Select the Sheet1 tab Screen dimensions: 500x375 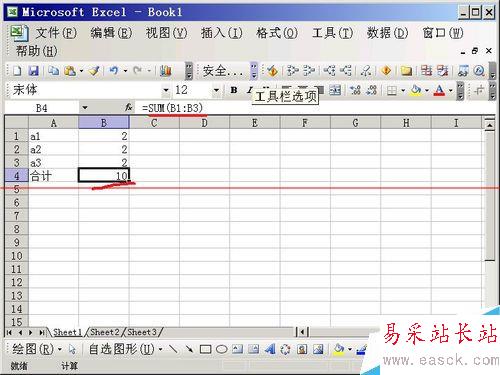click(68, 332)
